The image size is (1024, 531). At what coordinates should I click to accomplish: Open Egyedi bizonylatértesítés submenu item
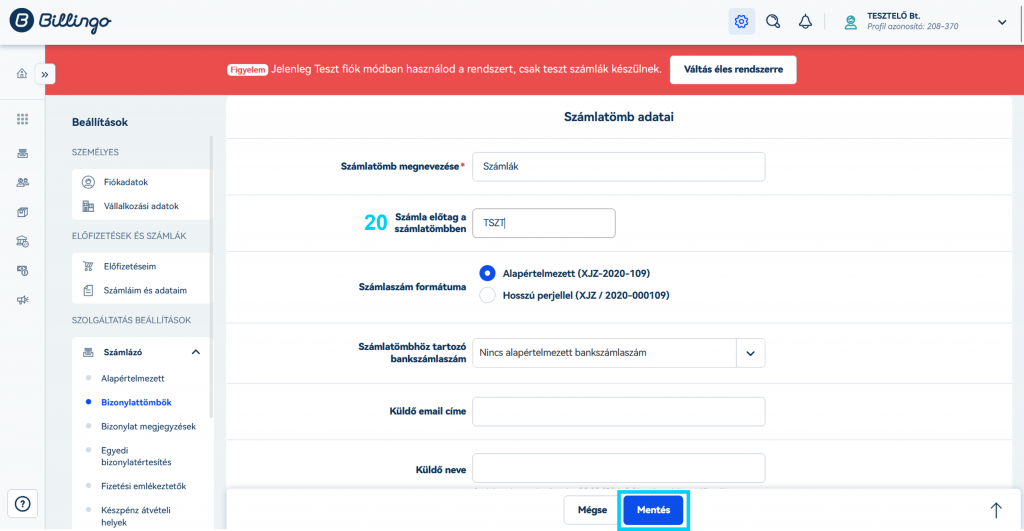click(x=136, y=456)
